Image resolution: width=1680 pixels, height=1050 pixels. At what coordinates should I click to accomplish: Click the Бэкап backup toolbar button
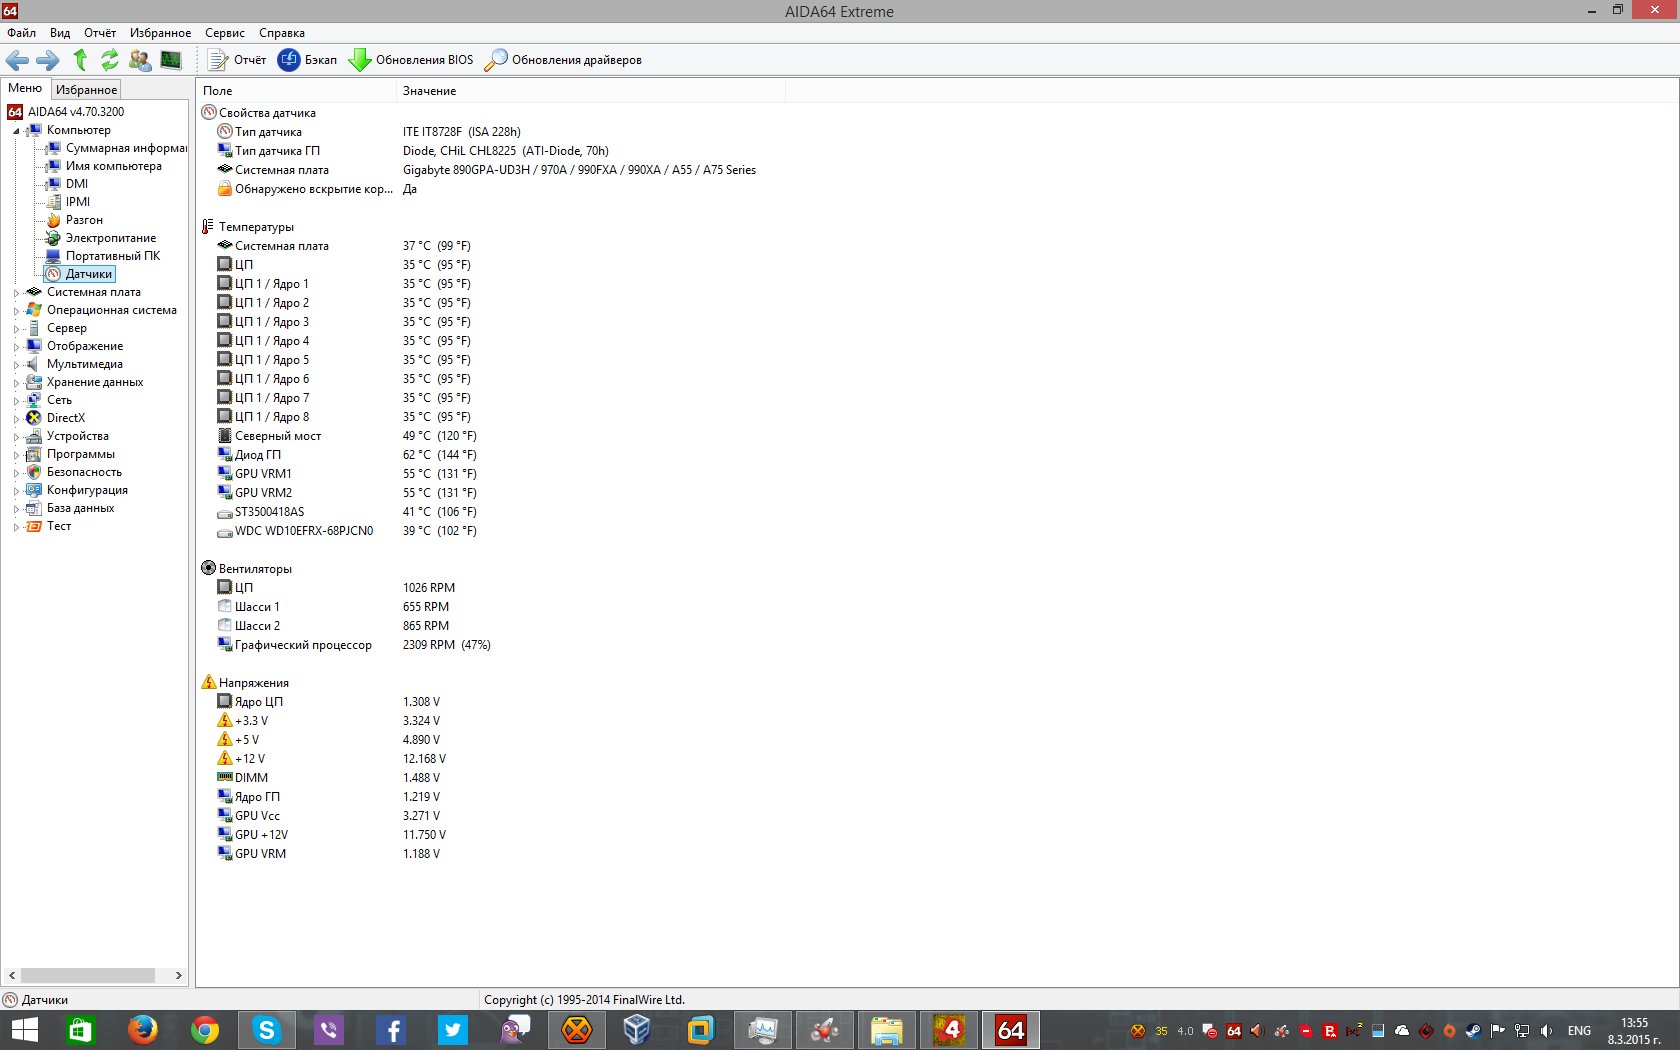point(307,60)
